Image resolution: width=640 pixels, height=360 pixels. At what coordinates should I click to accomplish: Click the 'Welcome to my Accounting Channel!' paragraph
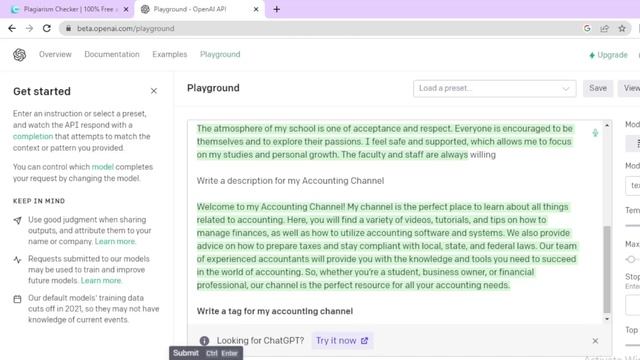coord(387,246)
